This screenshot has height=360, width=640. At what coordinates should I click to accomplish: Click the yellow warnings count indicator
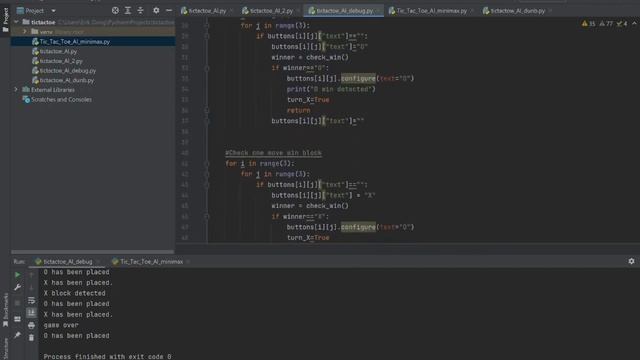588,24
